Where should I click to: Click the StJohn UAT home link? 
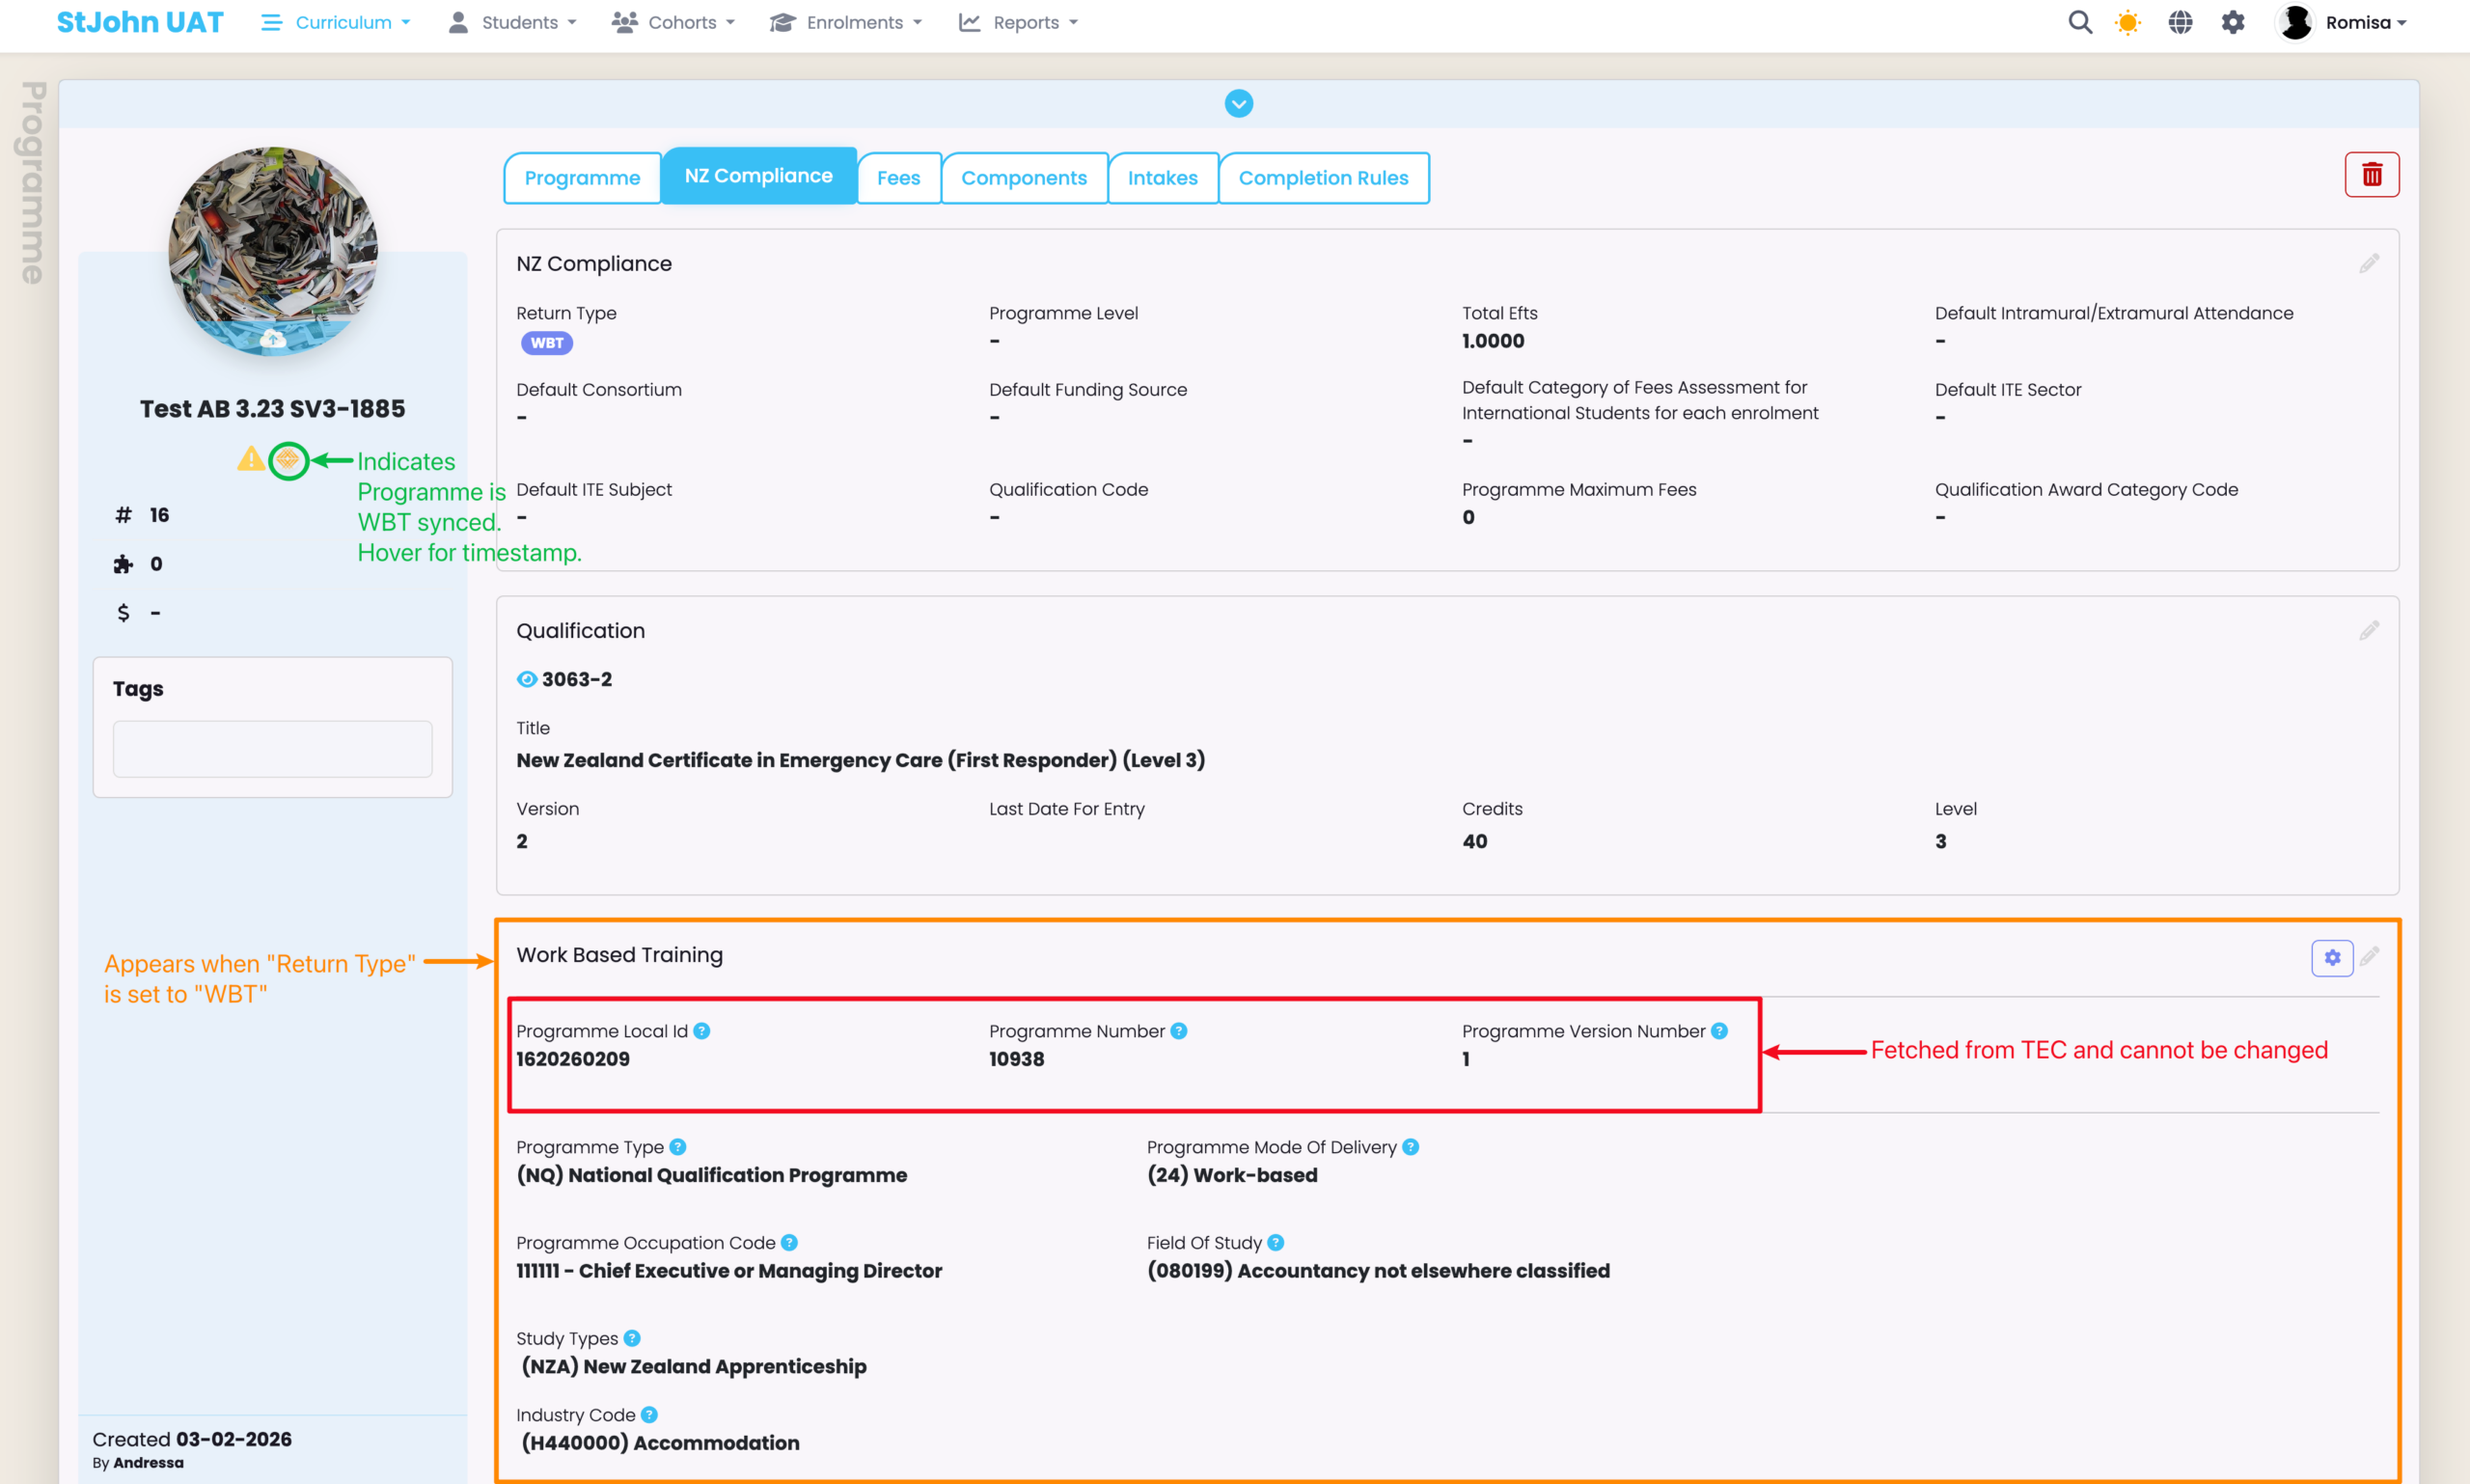(140, 22)
